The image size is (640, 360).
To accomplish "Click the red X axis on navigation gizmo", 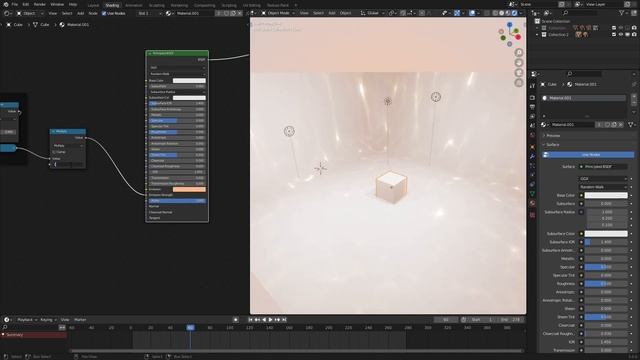I will click(x=518, y=37).
